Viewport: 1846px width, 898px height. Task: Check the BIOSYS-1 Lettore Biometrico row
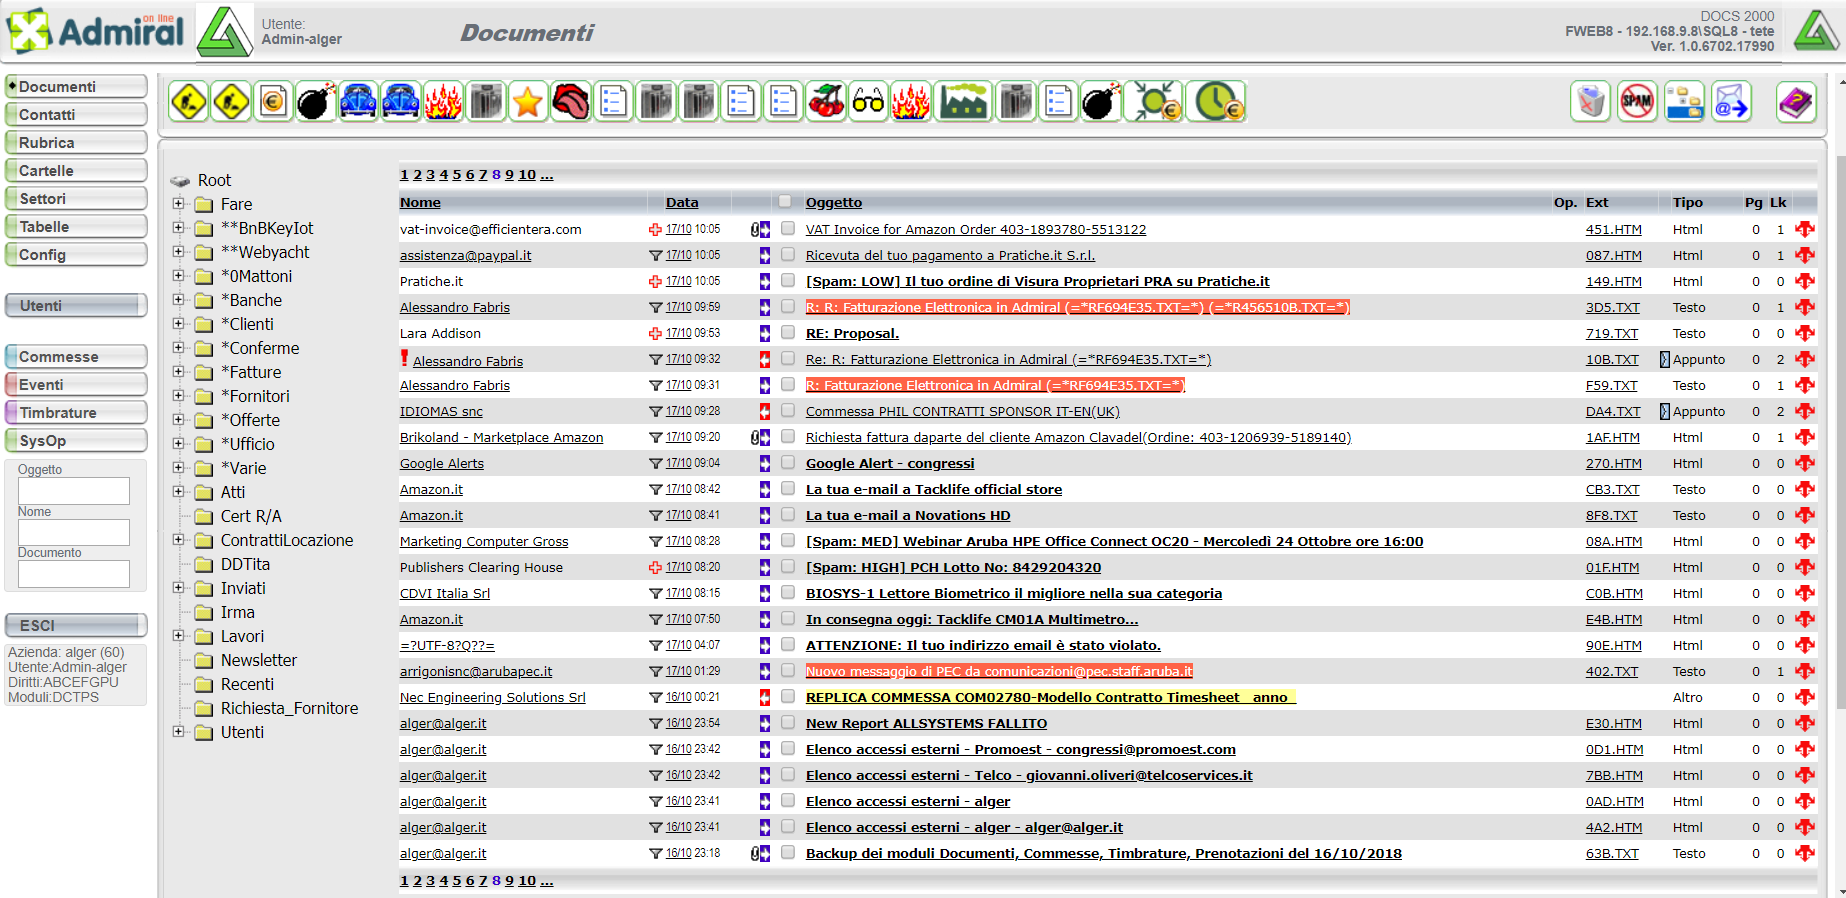click(x=788, y=593)
